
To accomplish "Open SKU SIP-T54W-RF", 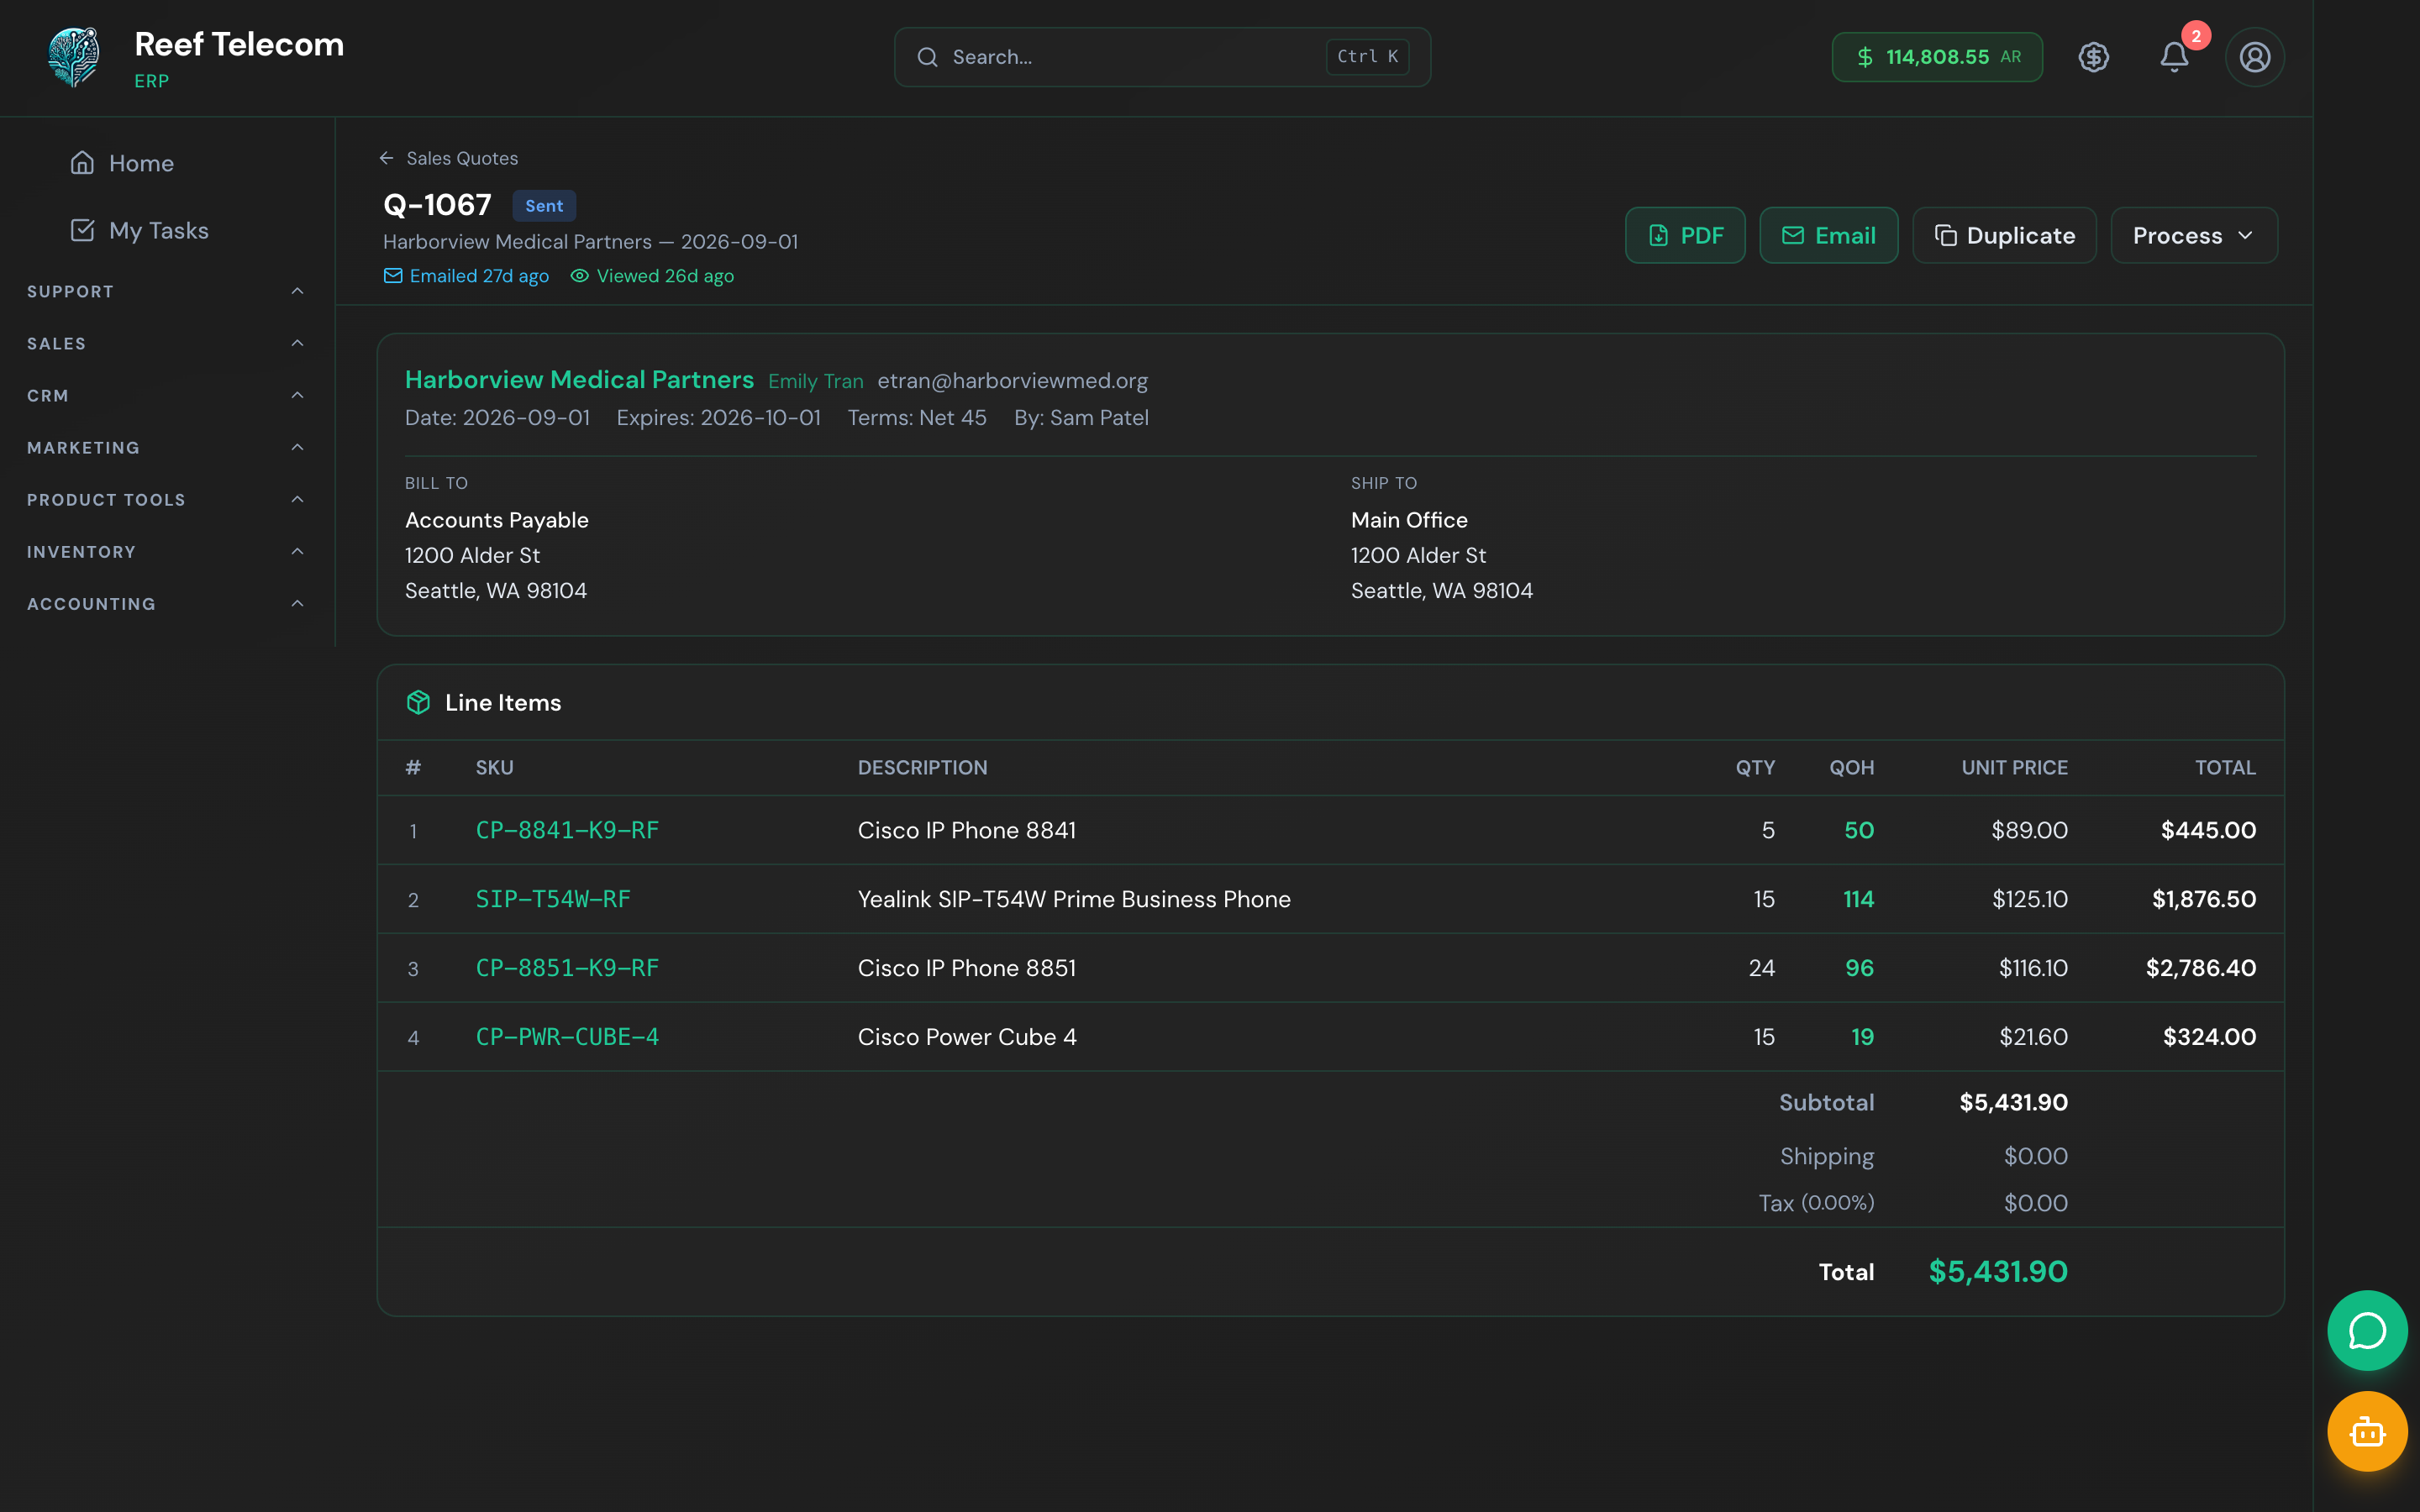I will pos(553,899).
